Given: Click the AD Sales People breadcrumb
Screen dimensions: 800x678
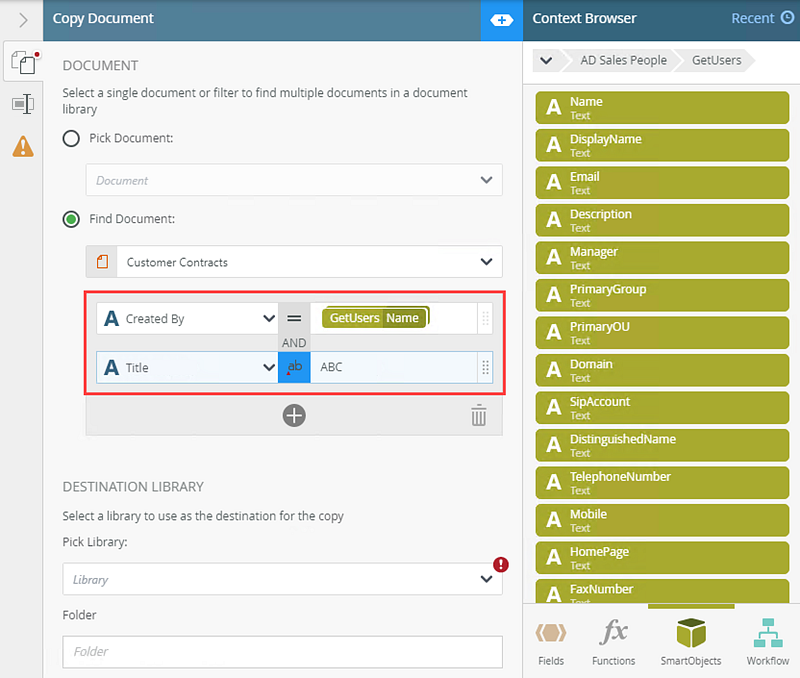Looking at the screenshot, I should [623, 60].
